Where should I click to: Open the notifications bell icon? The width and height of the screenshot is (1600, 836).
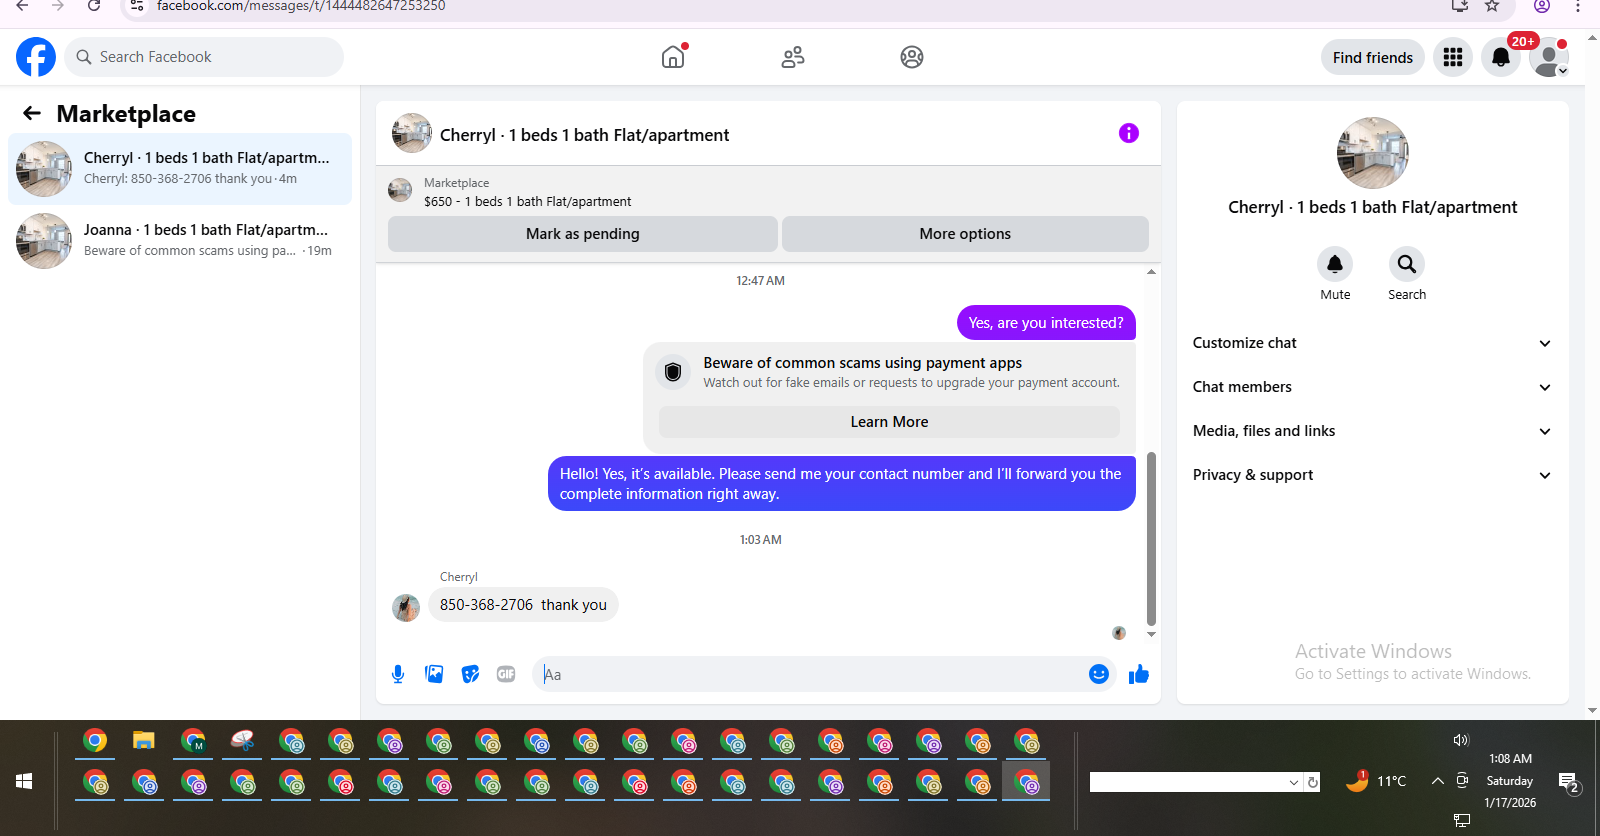click(x=1501, y=57)
